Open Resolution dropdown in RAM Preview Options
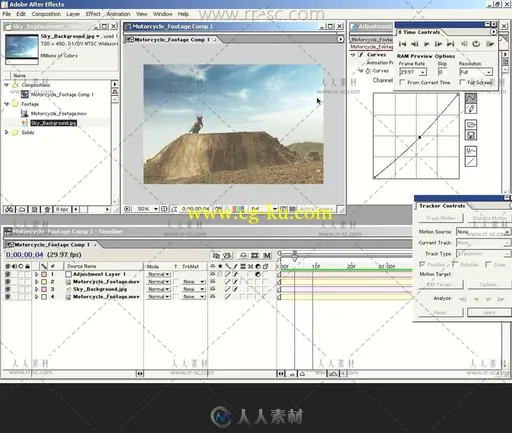 click(476, 72)
